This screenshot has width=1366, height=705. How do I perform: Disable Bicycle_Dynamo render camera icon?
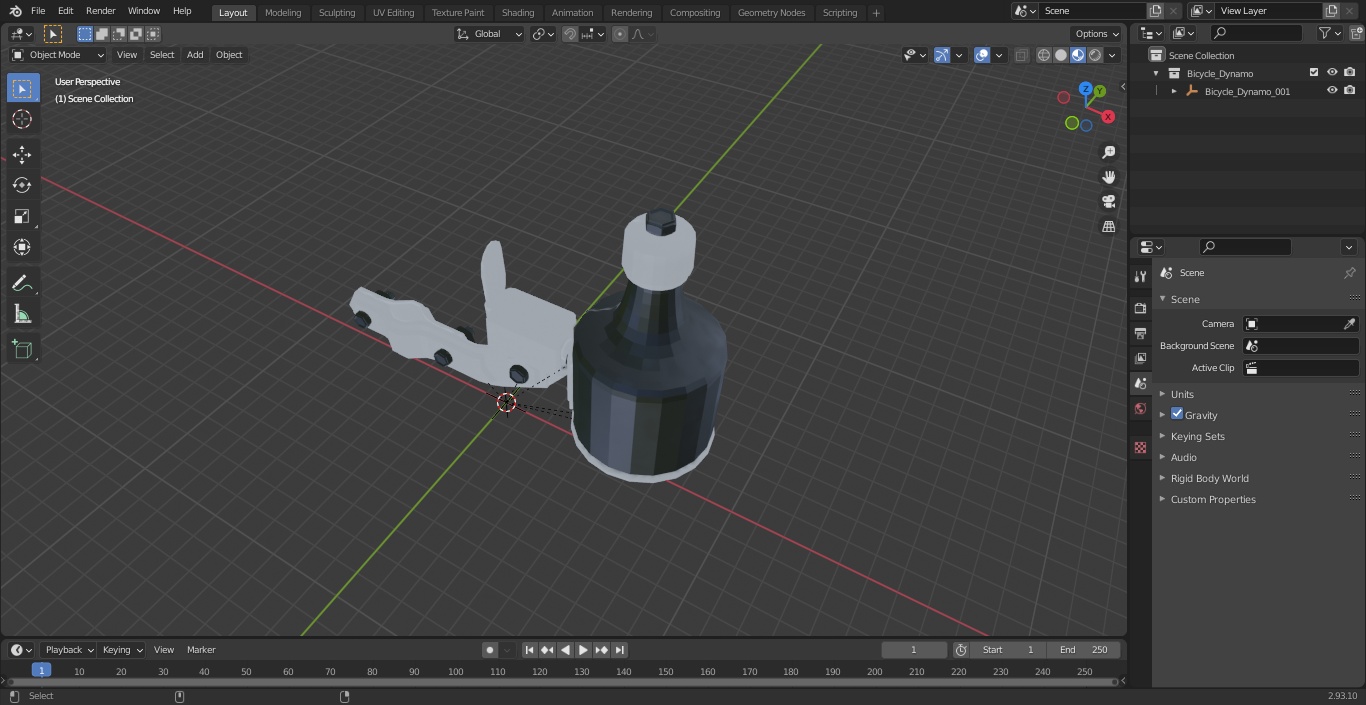pyautogui.click(x=1349, y=73)
